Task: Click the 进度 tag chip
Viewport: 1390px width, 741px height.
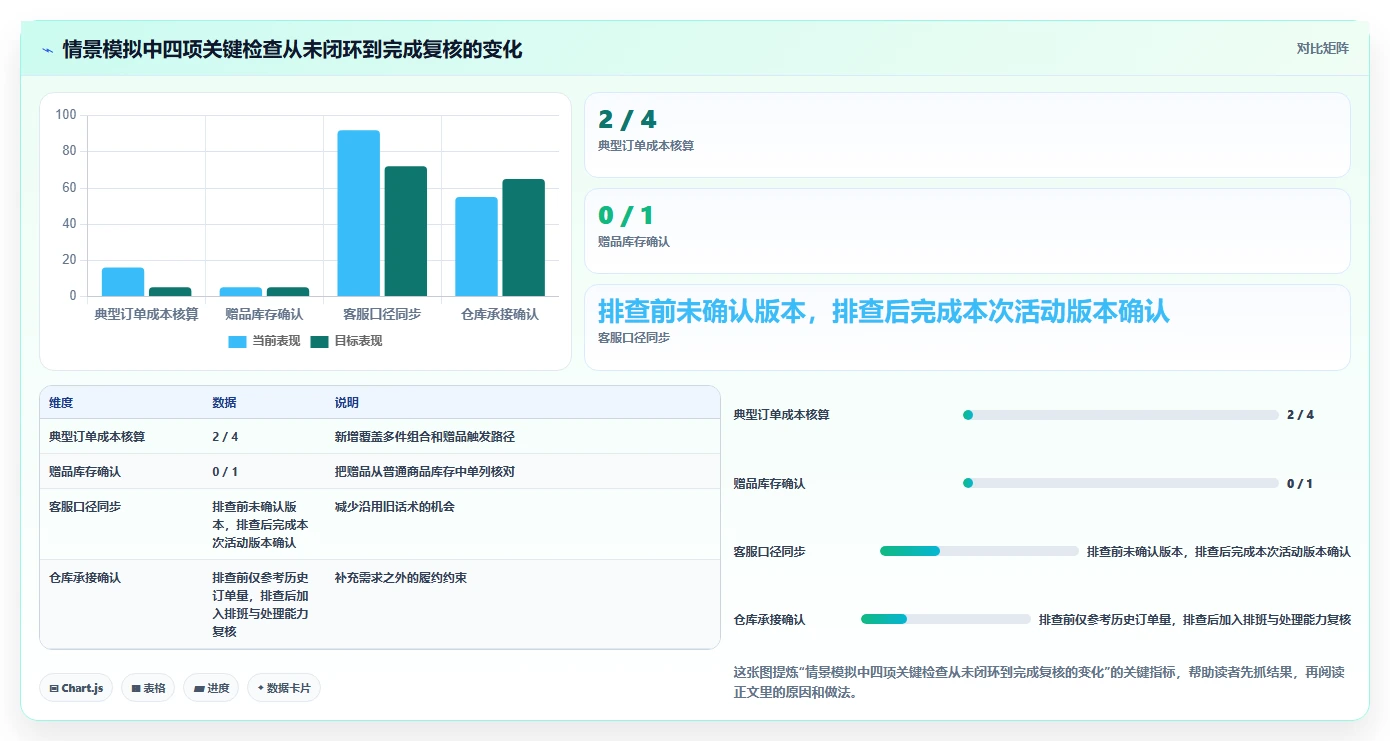Action: [211, 688]
